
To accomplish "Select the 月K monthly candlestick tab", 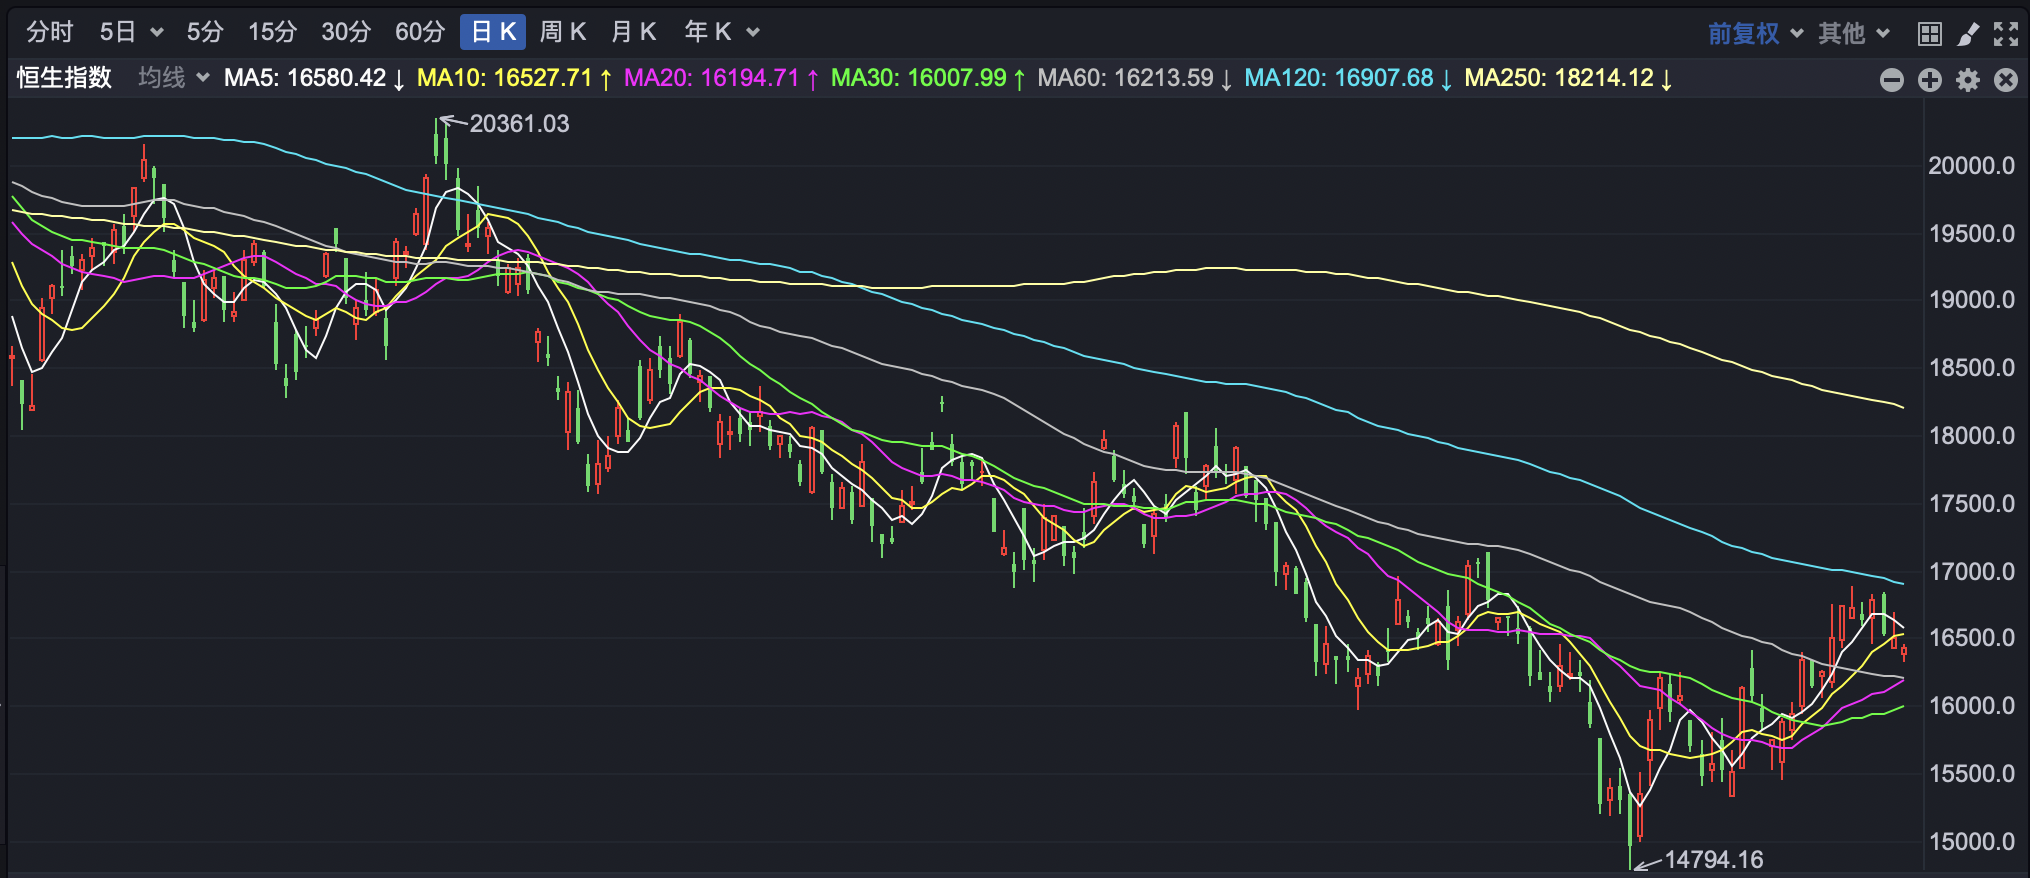I will [x=633, y=32].
